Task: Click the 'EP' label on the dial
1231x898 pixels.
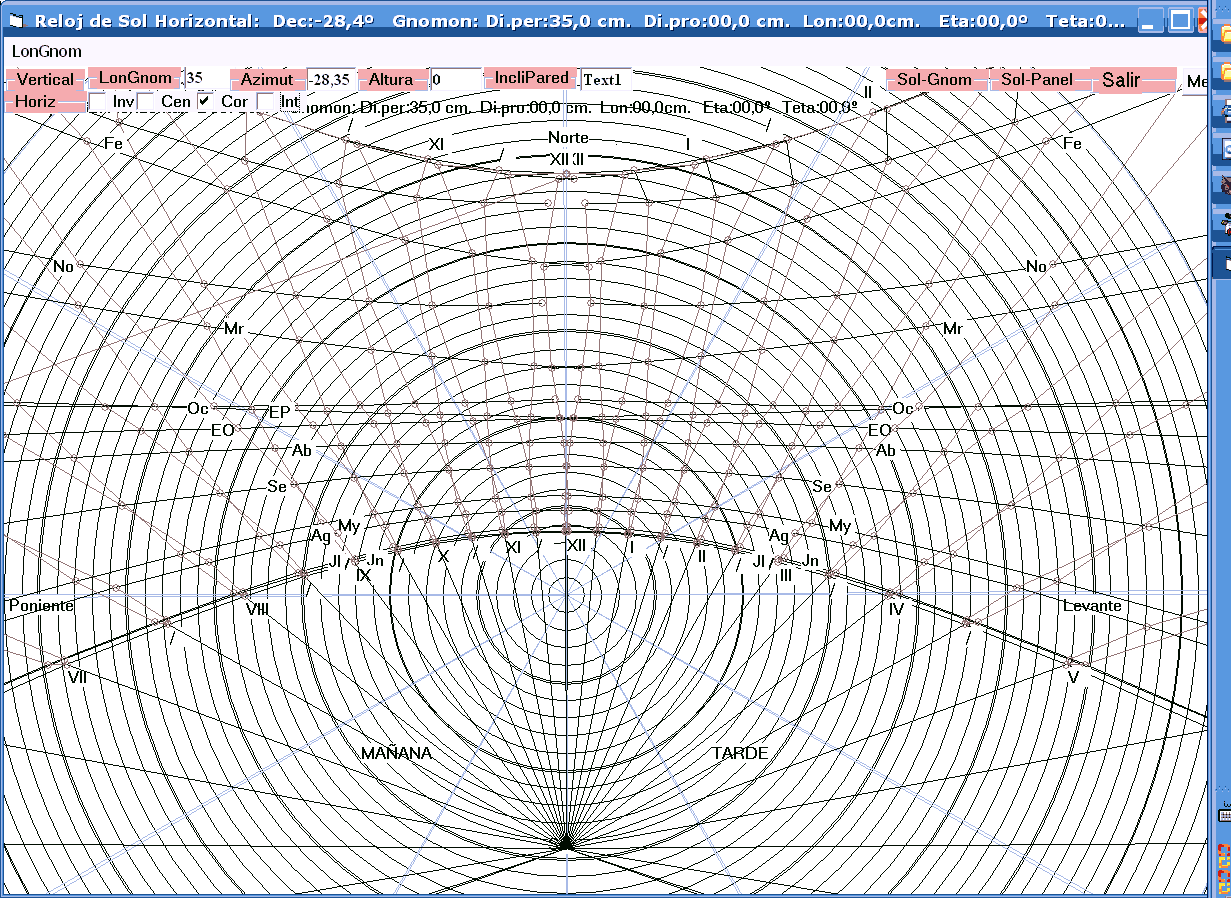Action: coord(279,412)
